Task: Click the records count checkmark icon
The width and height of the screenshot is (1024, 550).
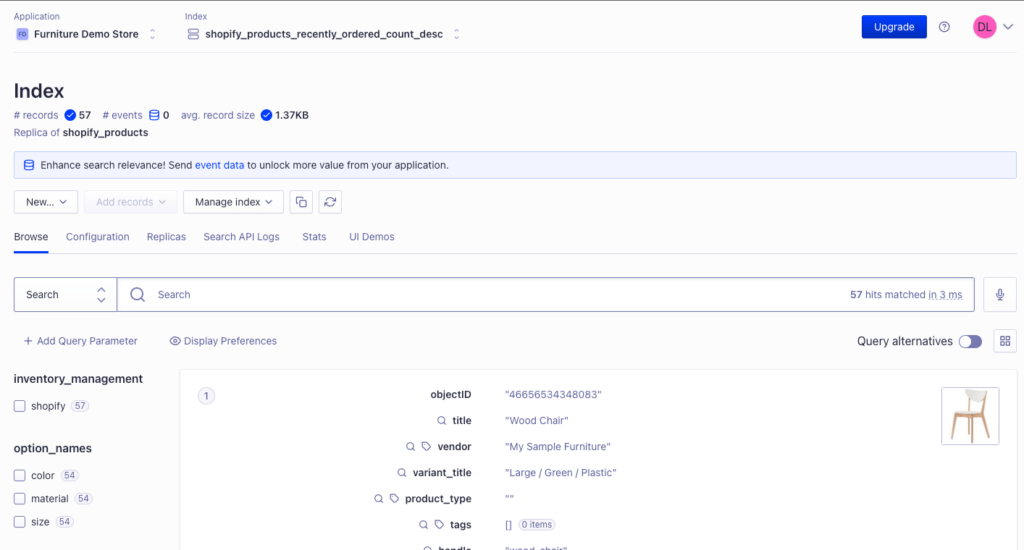Action: [70, 115]
